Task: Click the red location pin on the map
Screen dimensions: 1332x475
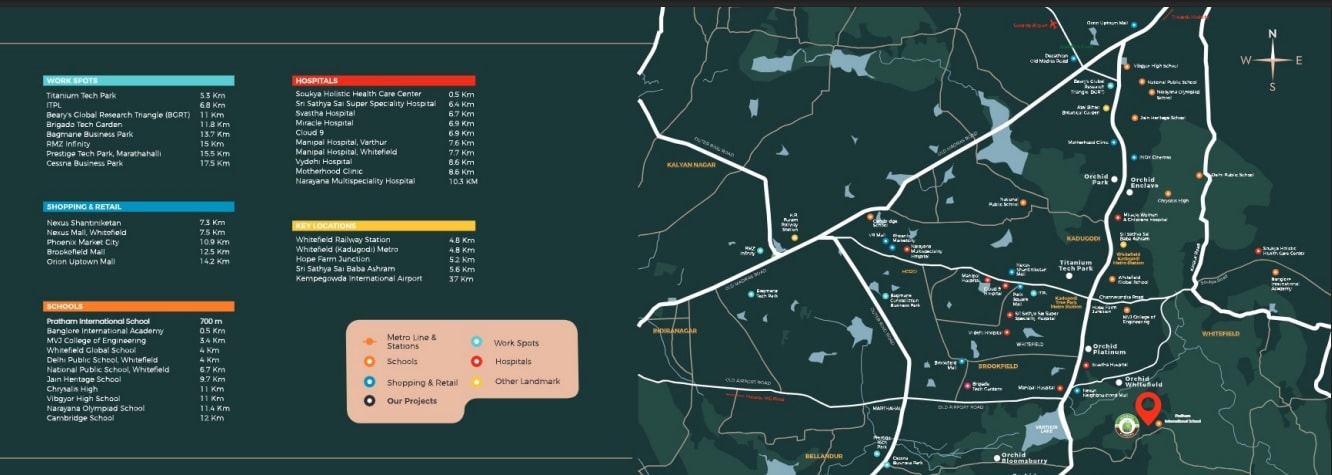Action: coord(1149,407)
